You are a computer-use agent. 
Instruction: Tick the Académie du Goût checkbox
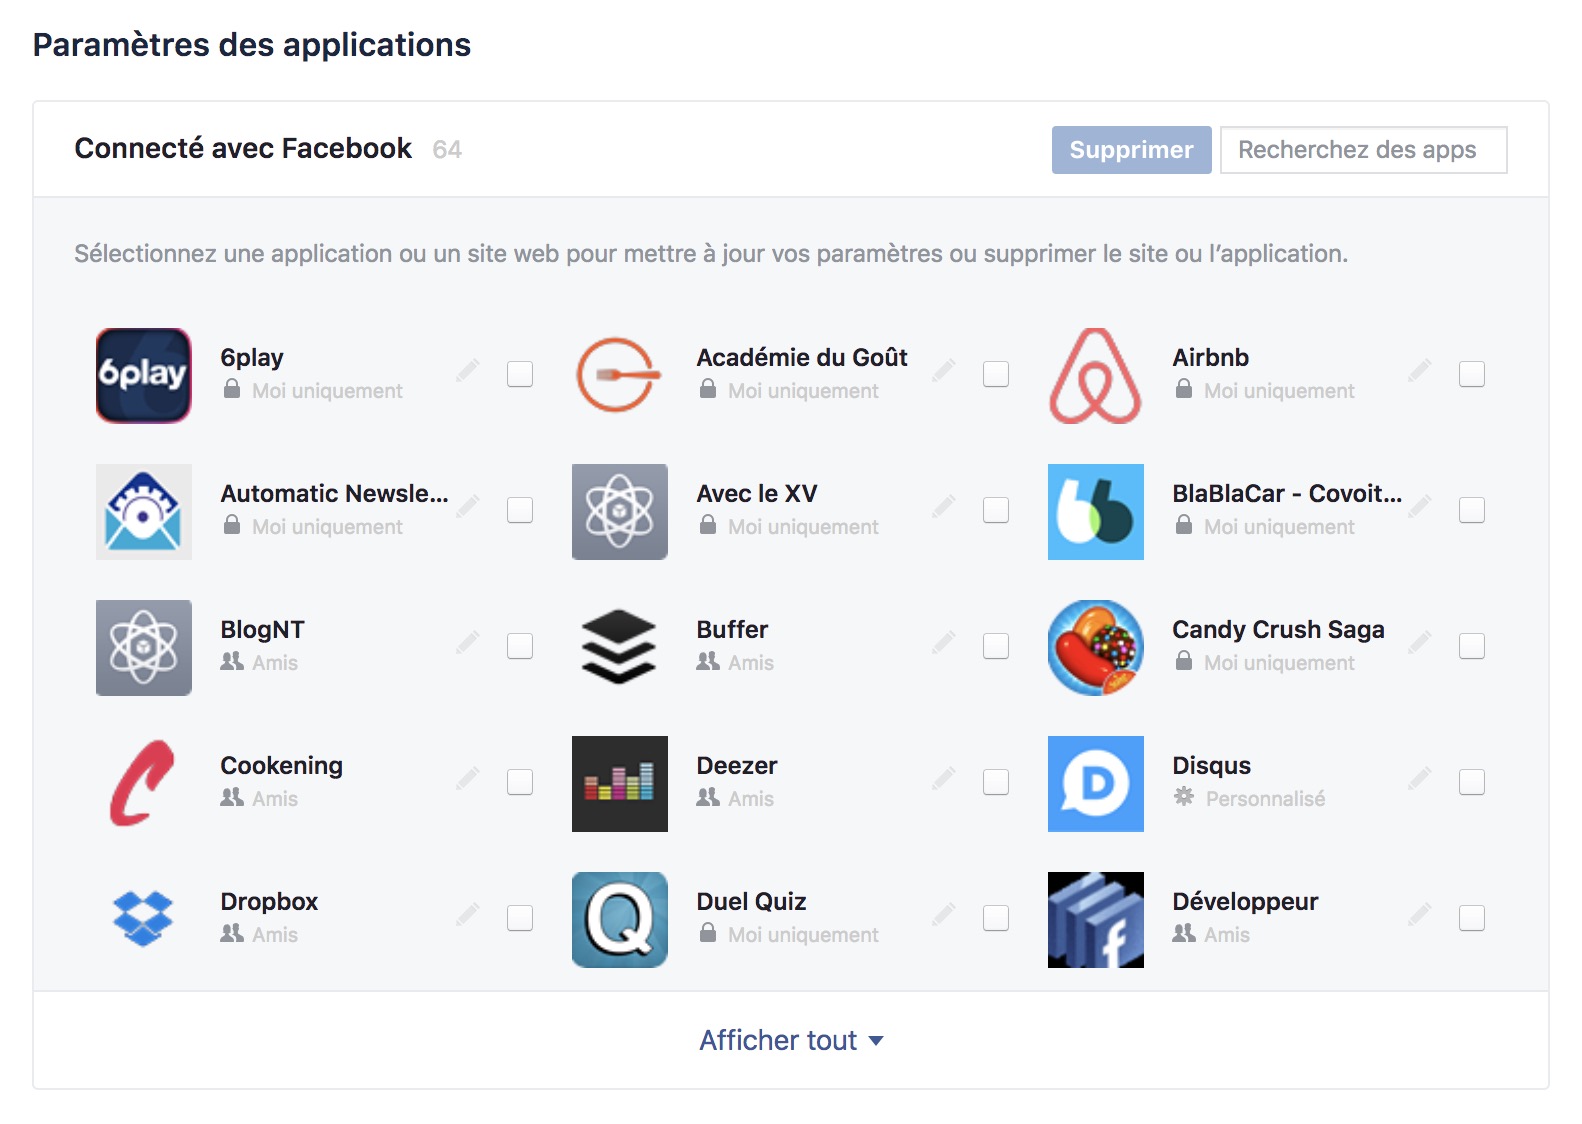[x=996, y=374]
